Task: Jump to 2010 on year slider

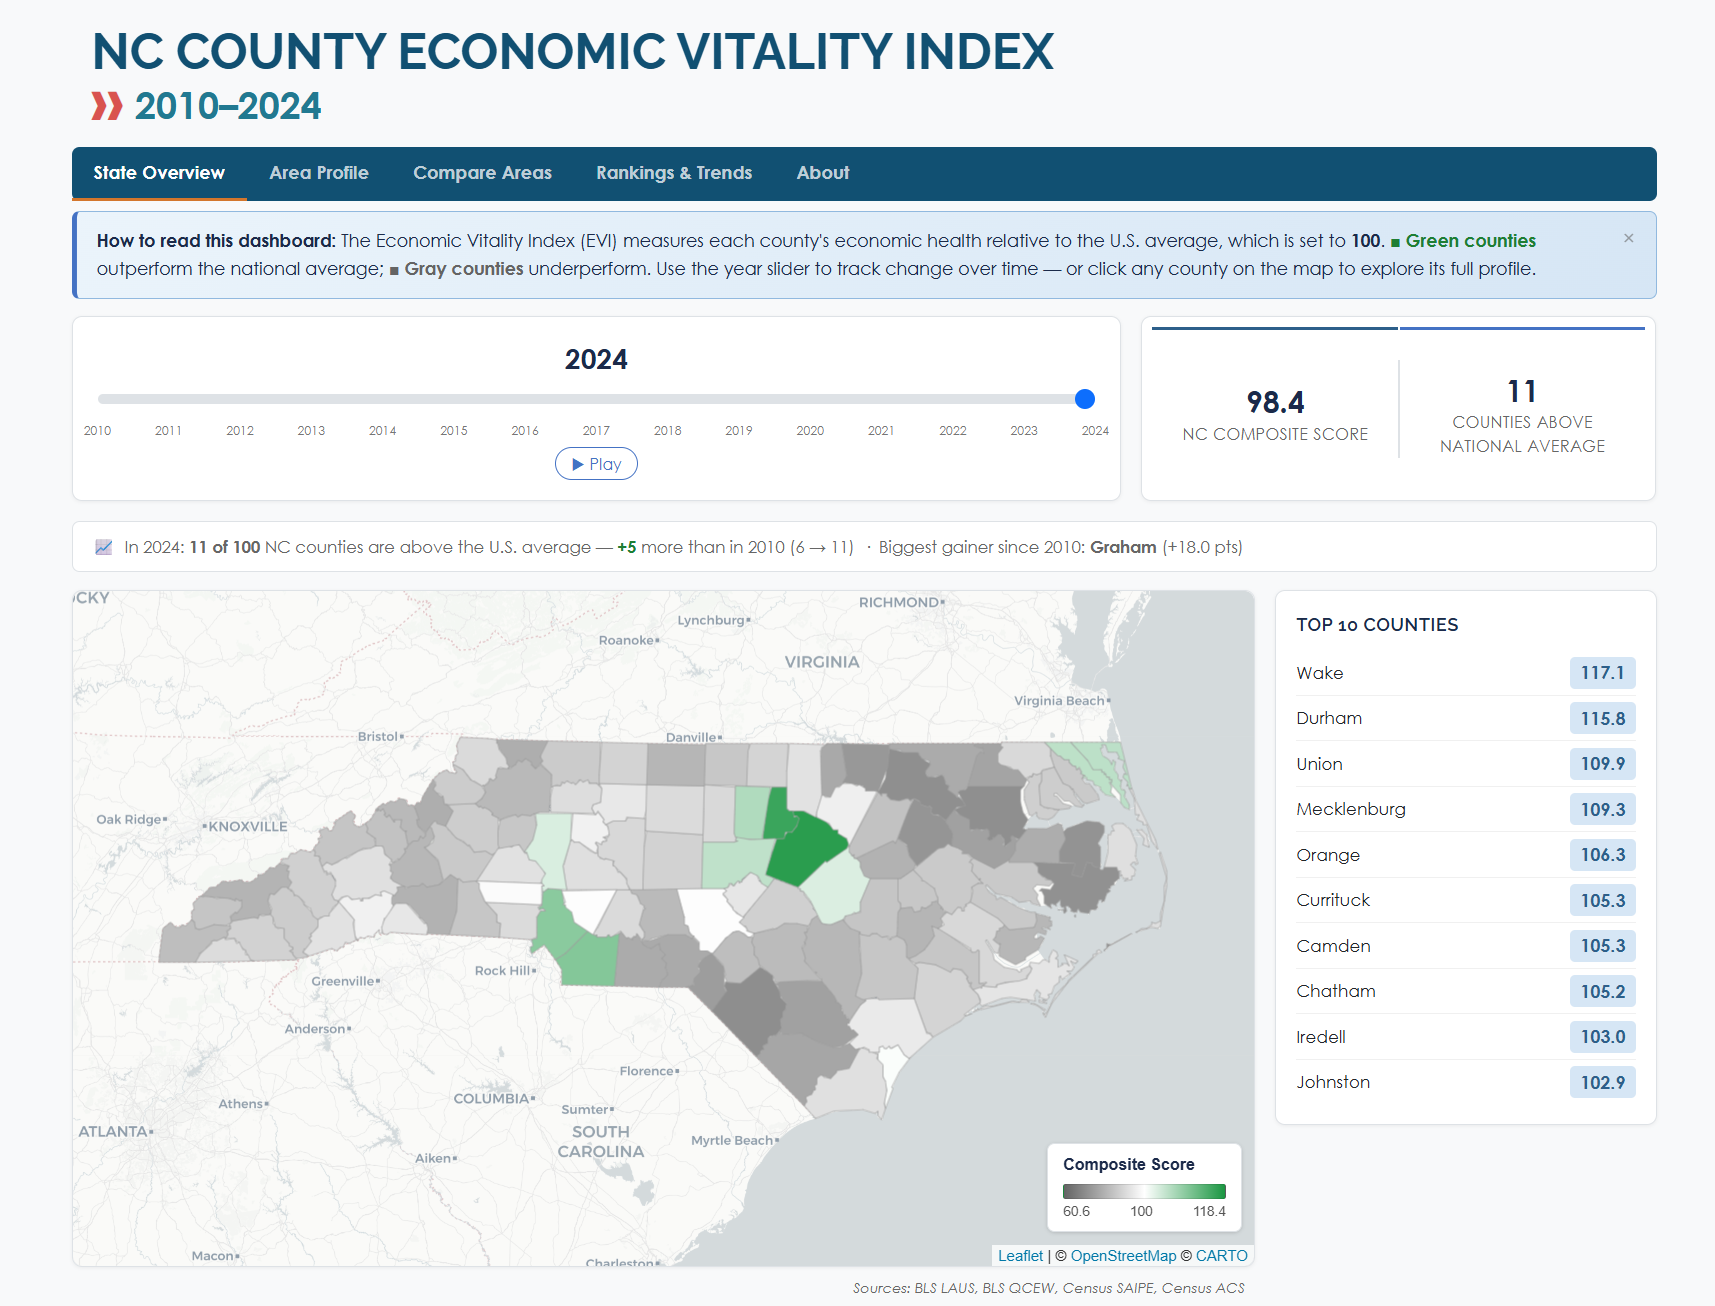Action: pyautogui.click(x=98, y=430)
